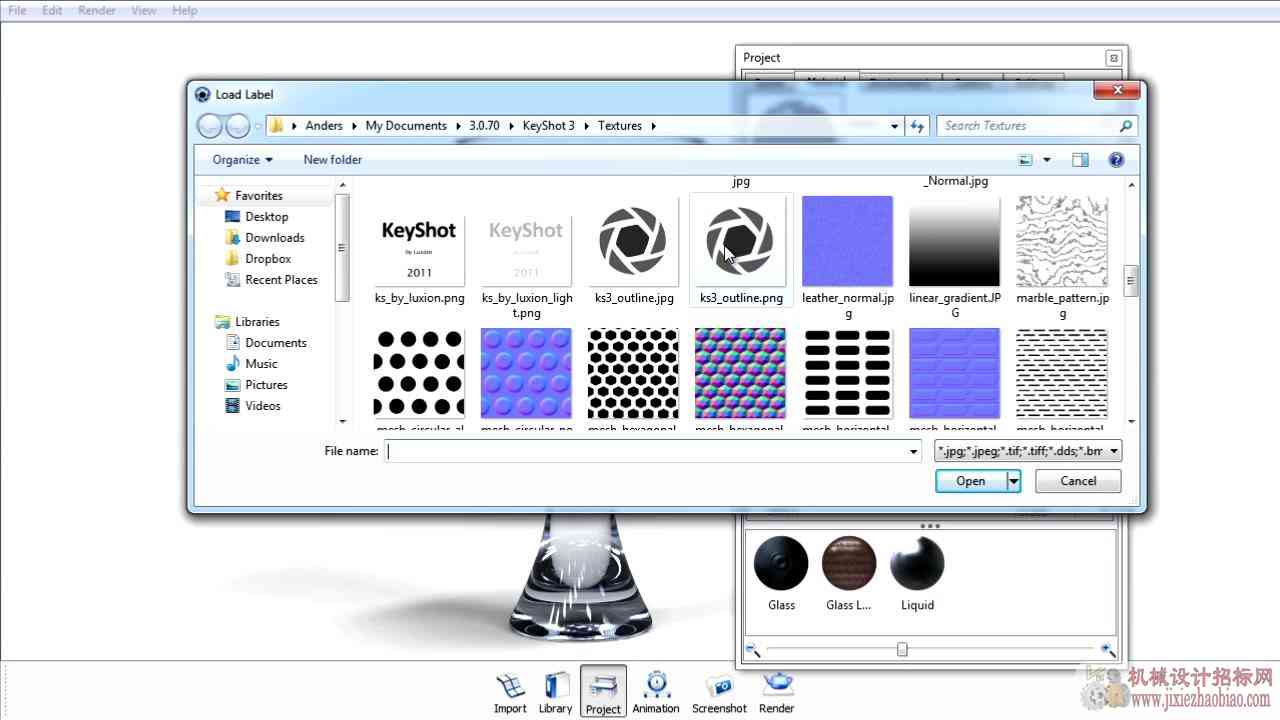This screenshot has height=720, width=1280.
Task: Click the refresh button beside address bar
Action: point(917,126)
